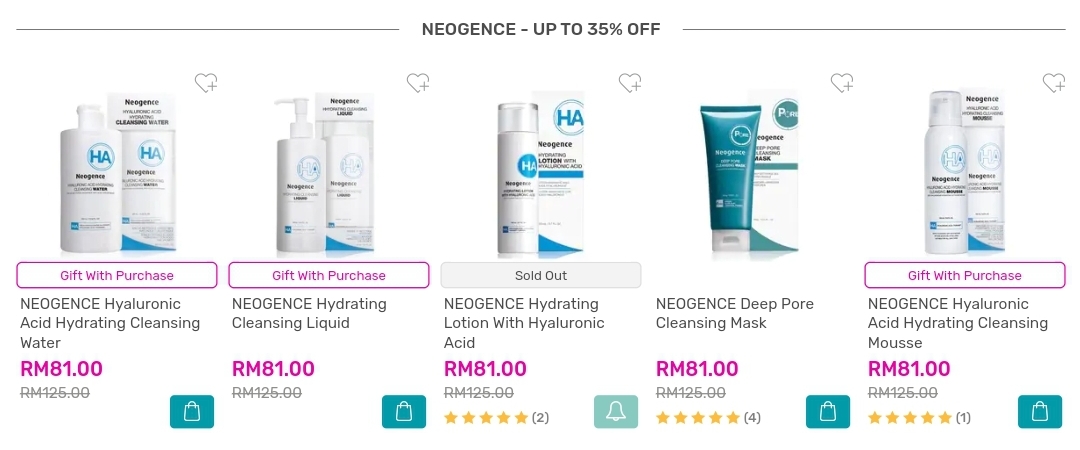Add Hydrating Cleansing Water to shopping bag

click(x=192, y=411)
